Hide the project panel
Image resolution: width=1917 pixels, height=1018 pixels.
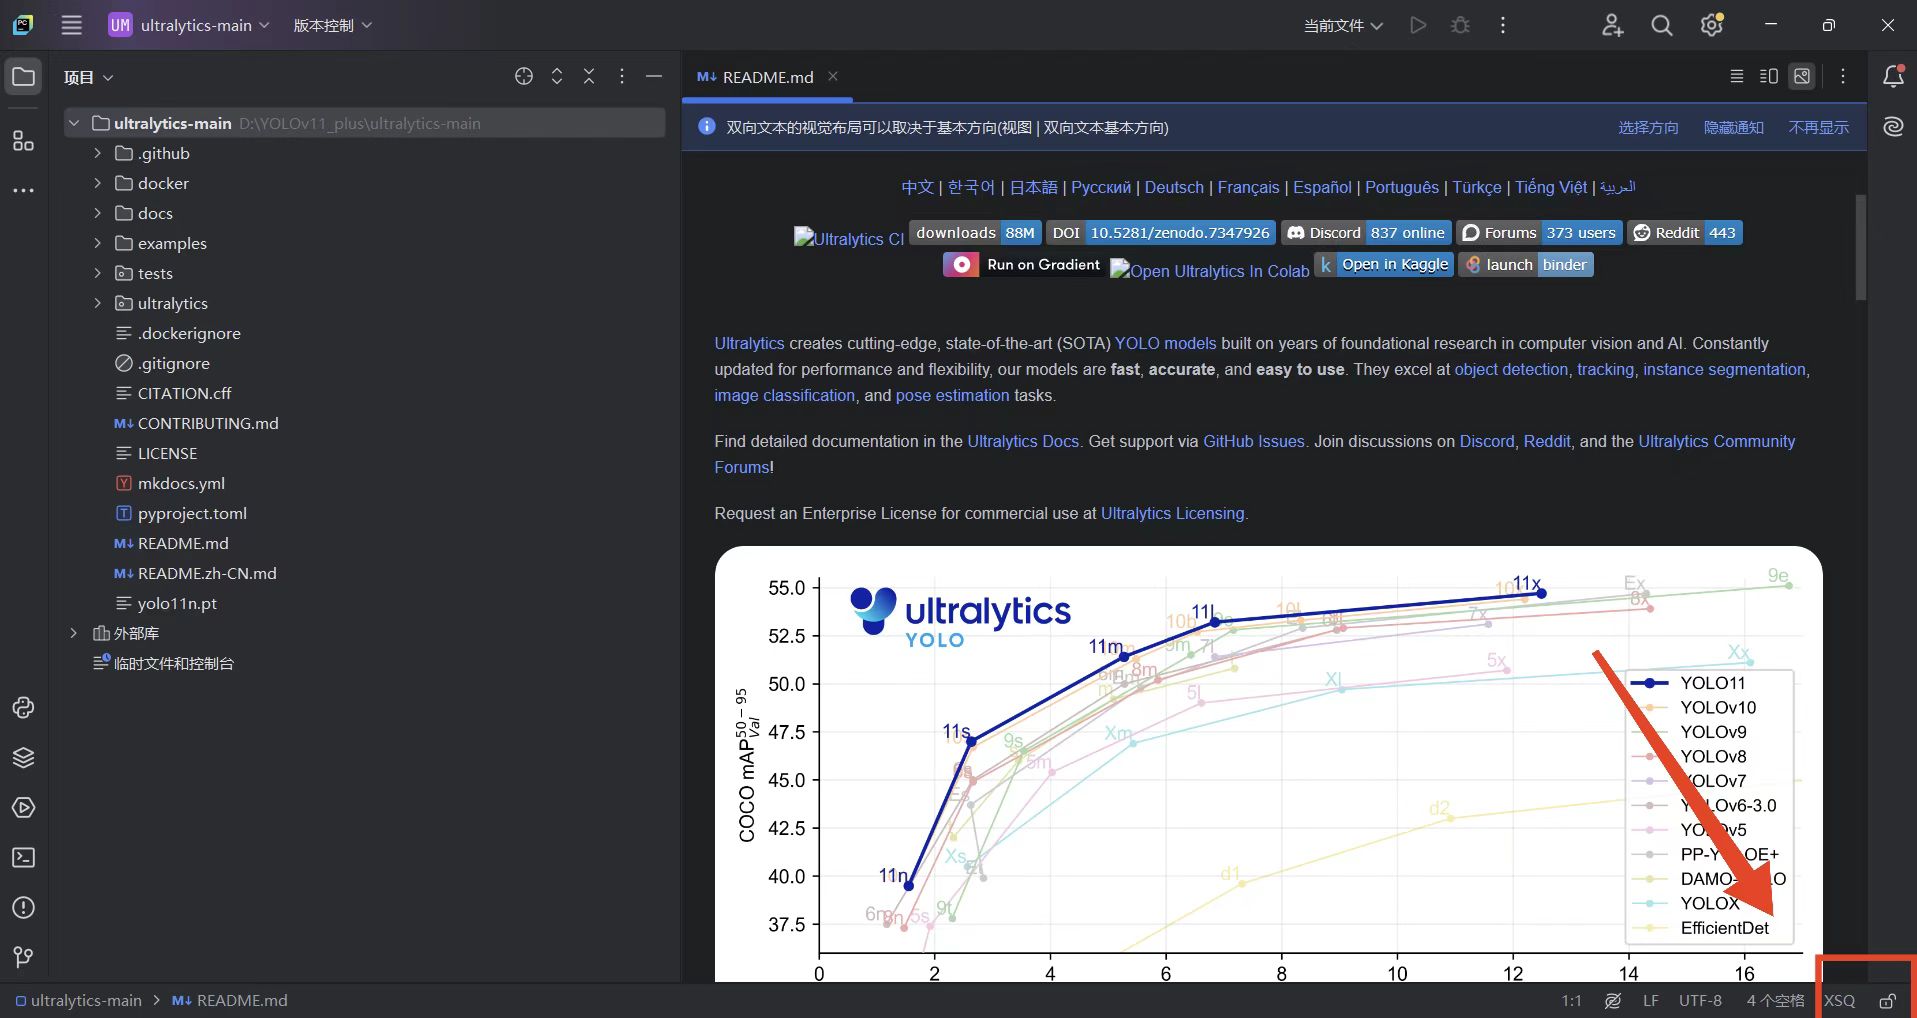(654, 77)
